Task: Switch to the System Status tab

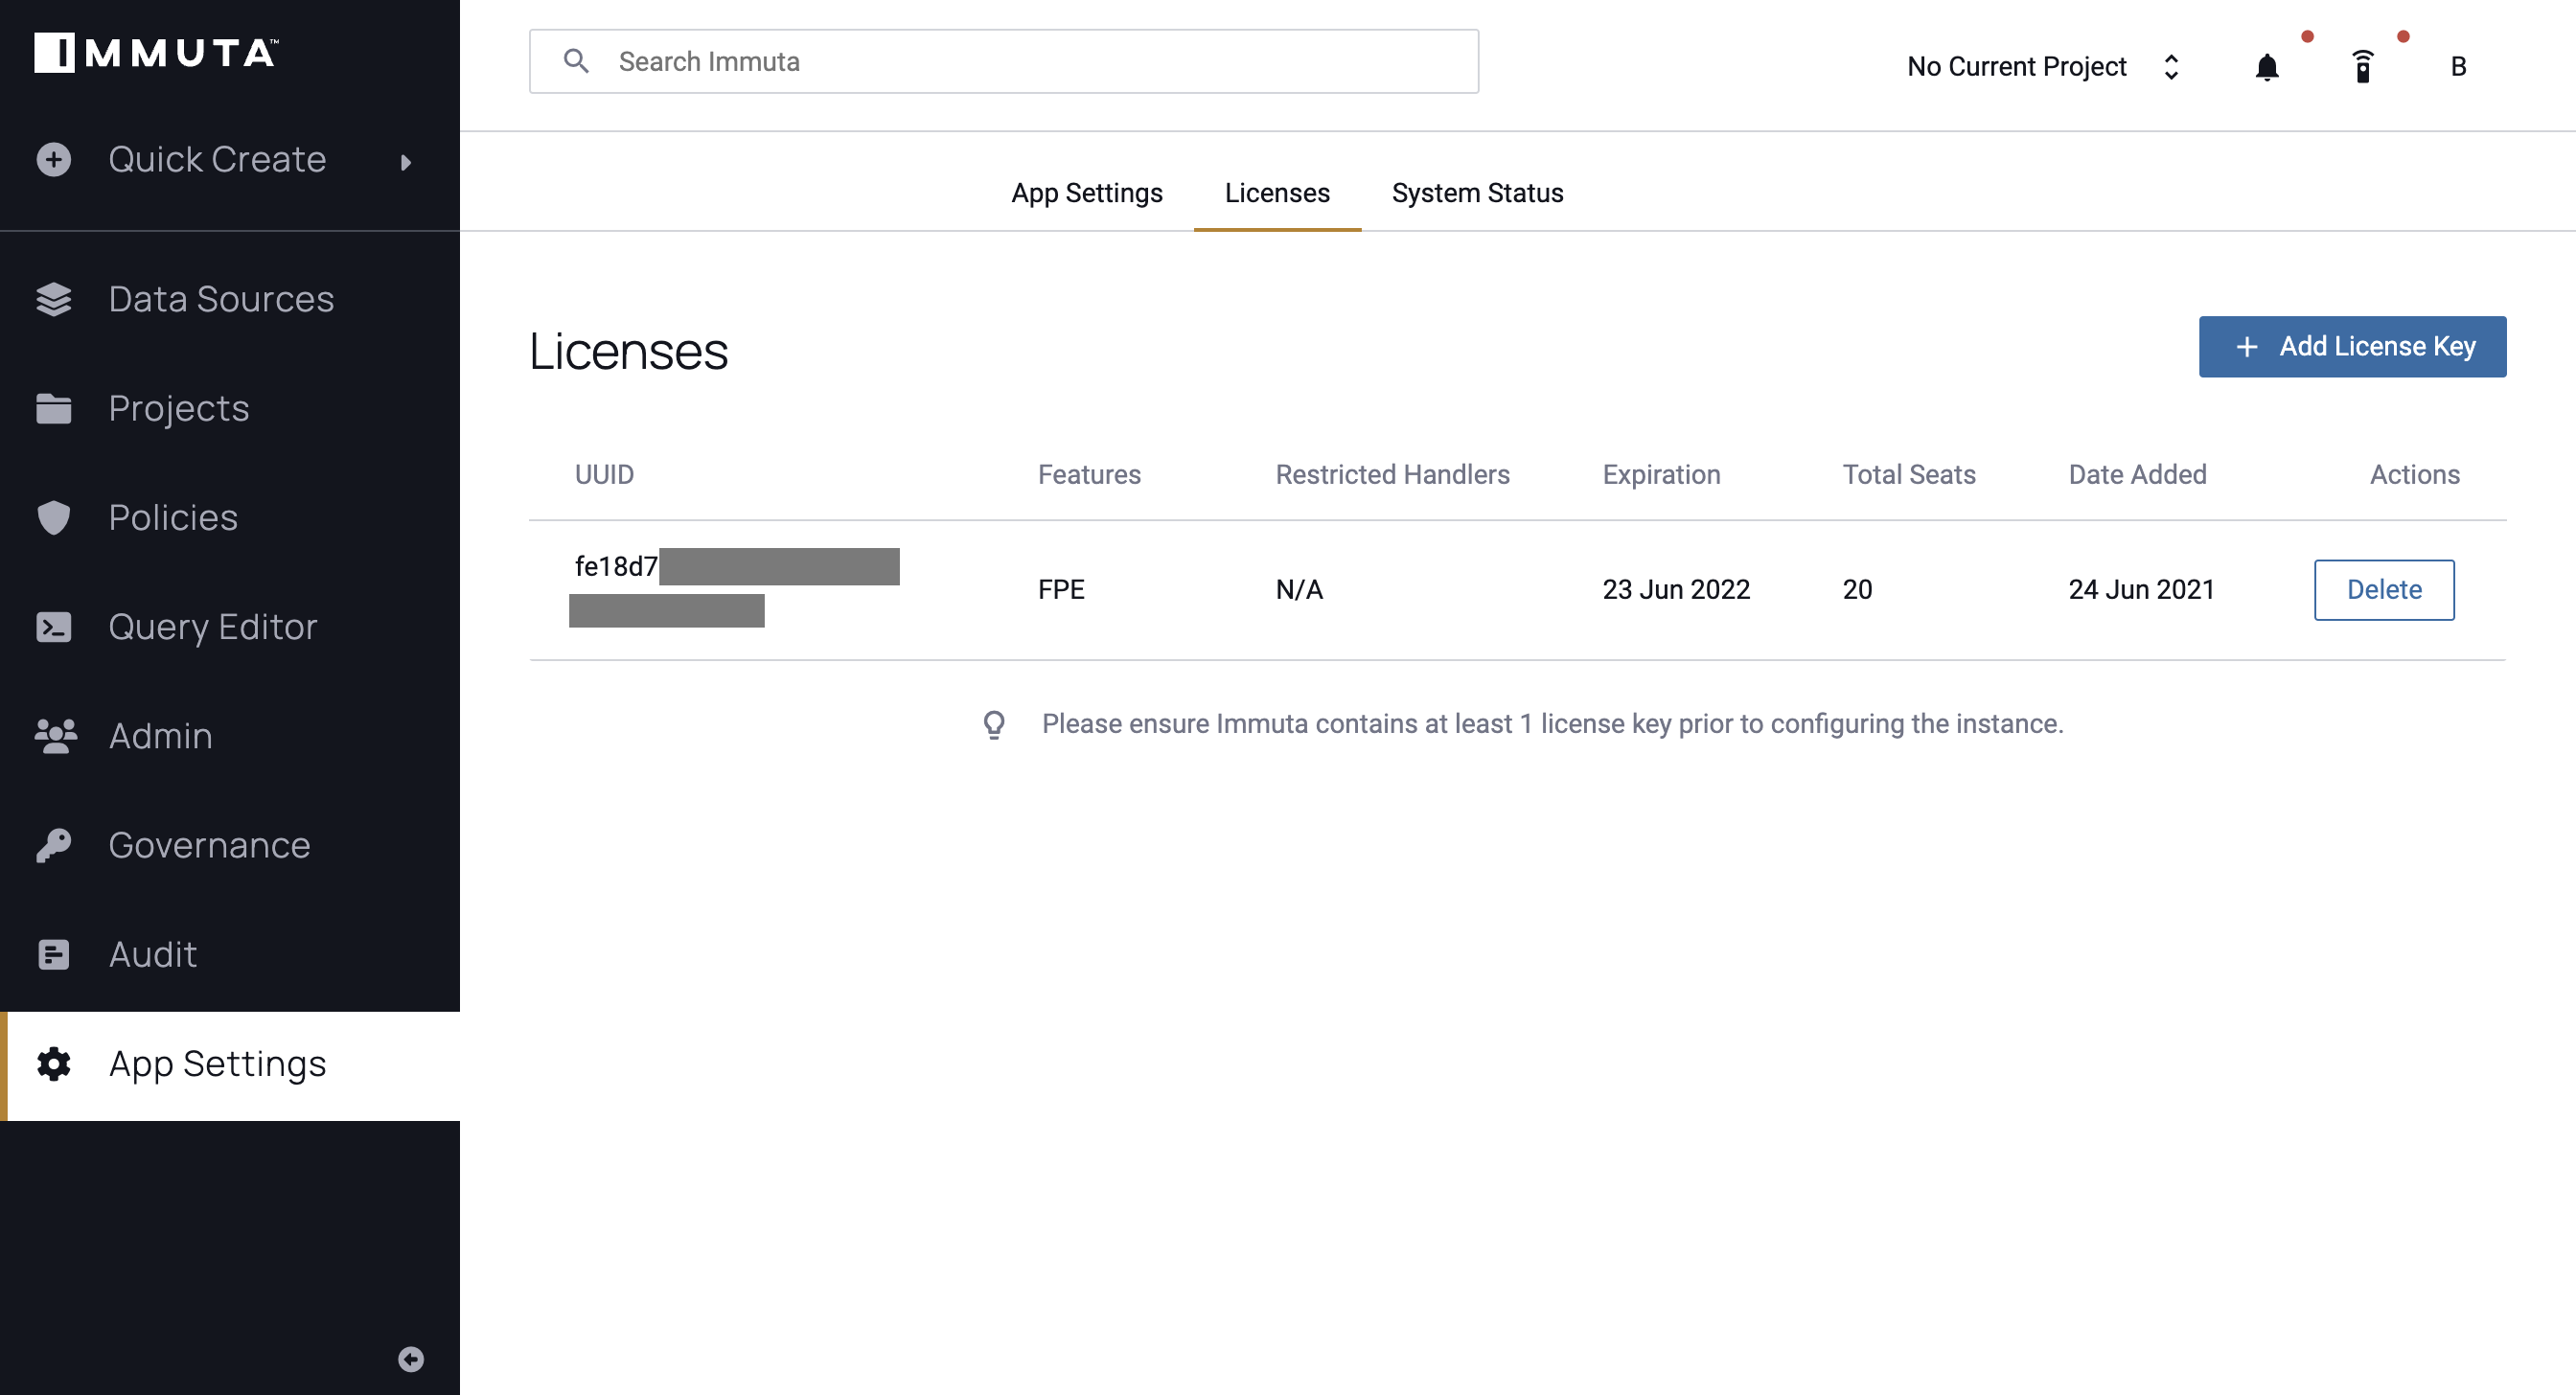Action: point(1477,193)
